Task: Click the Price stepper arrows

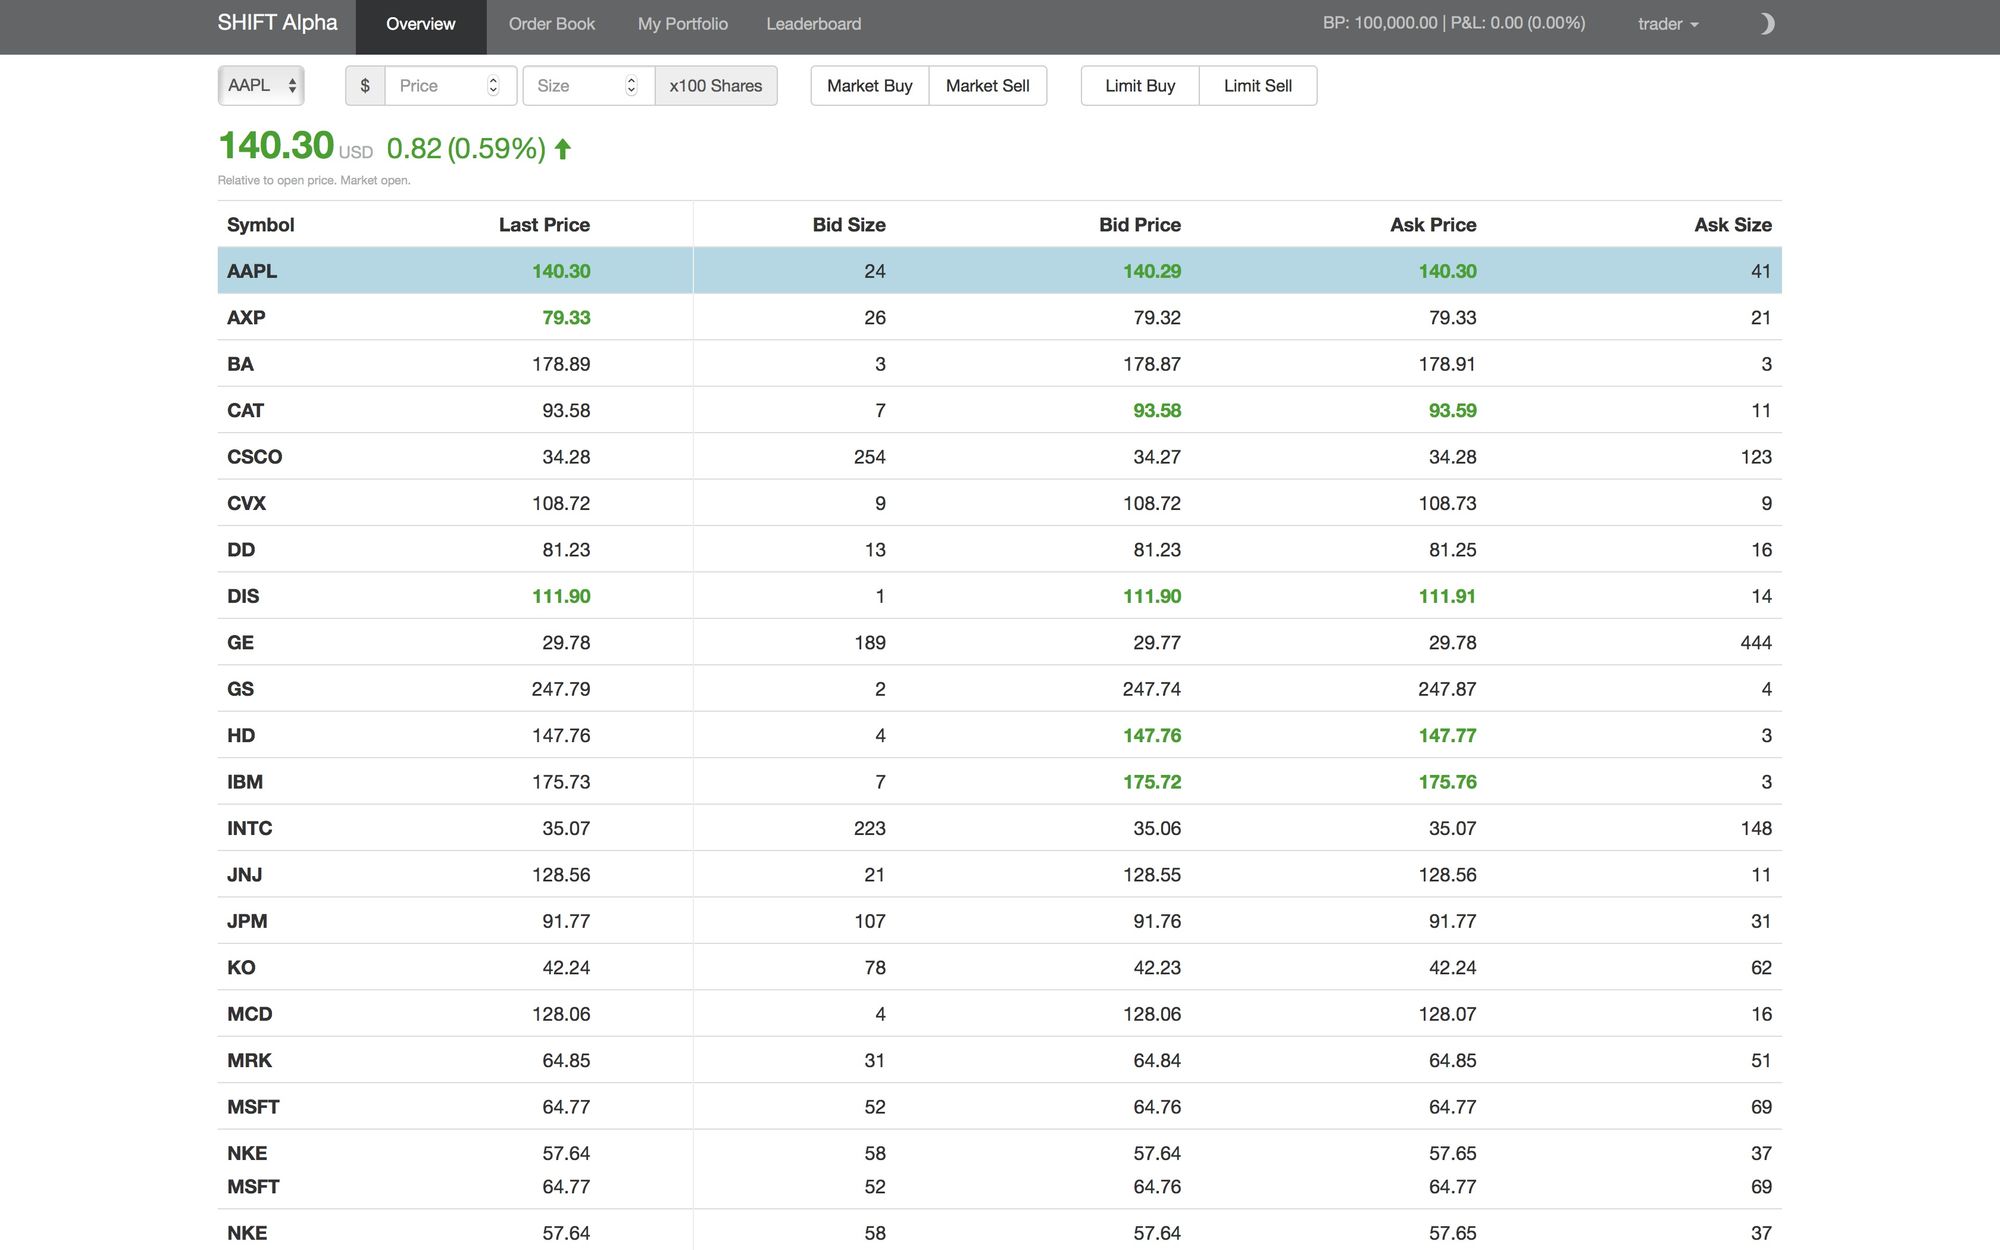Action: point(493,86)
